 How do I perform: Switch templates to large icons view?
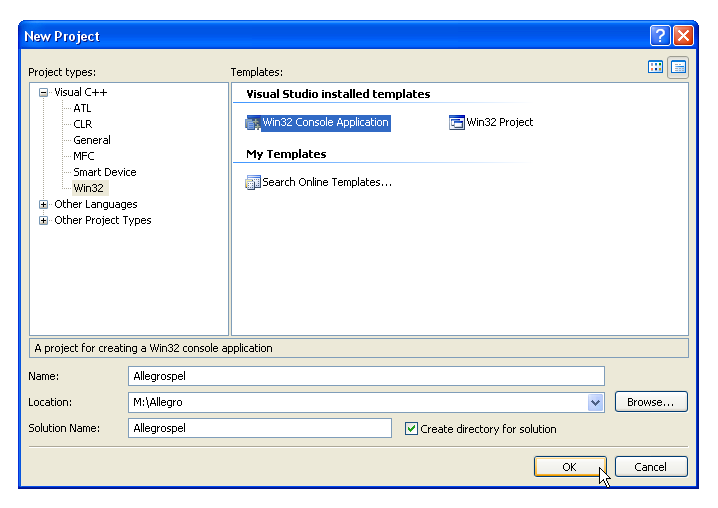coord(655,67)
